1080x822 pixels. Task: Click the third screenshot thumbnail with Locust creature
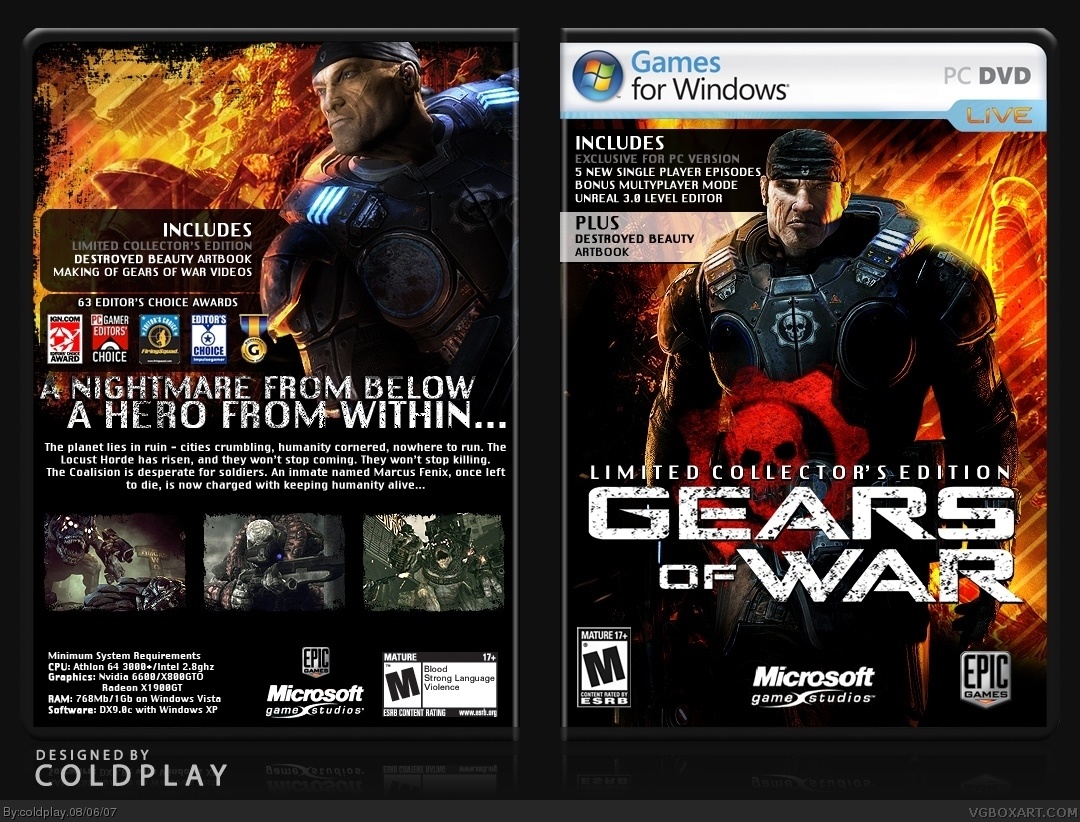tap(433, 562)
